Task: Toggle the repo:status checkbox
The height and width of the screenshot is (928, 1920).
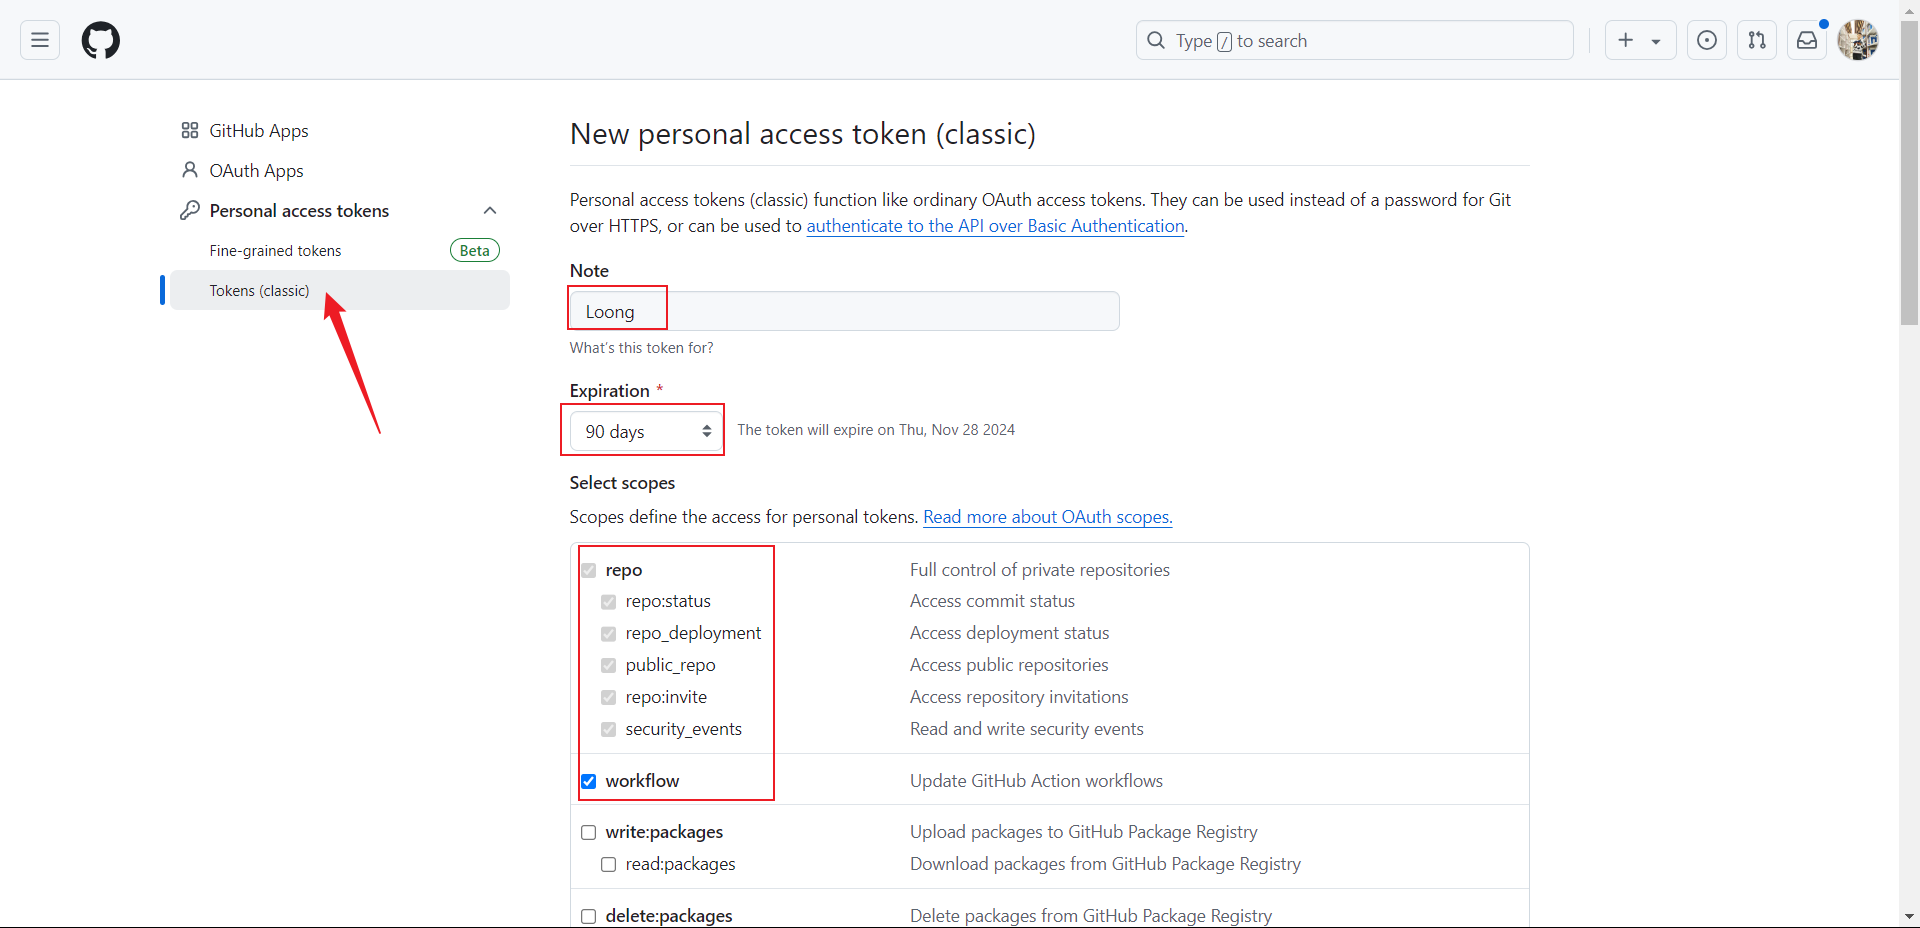Action: coord(609,602)
